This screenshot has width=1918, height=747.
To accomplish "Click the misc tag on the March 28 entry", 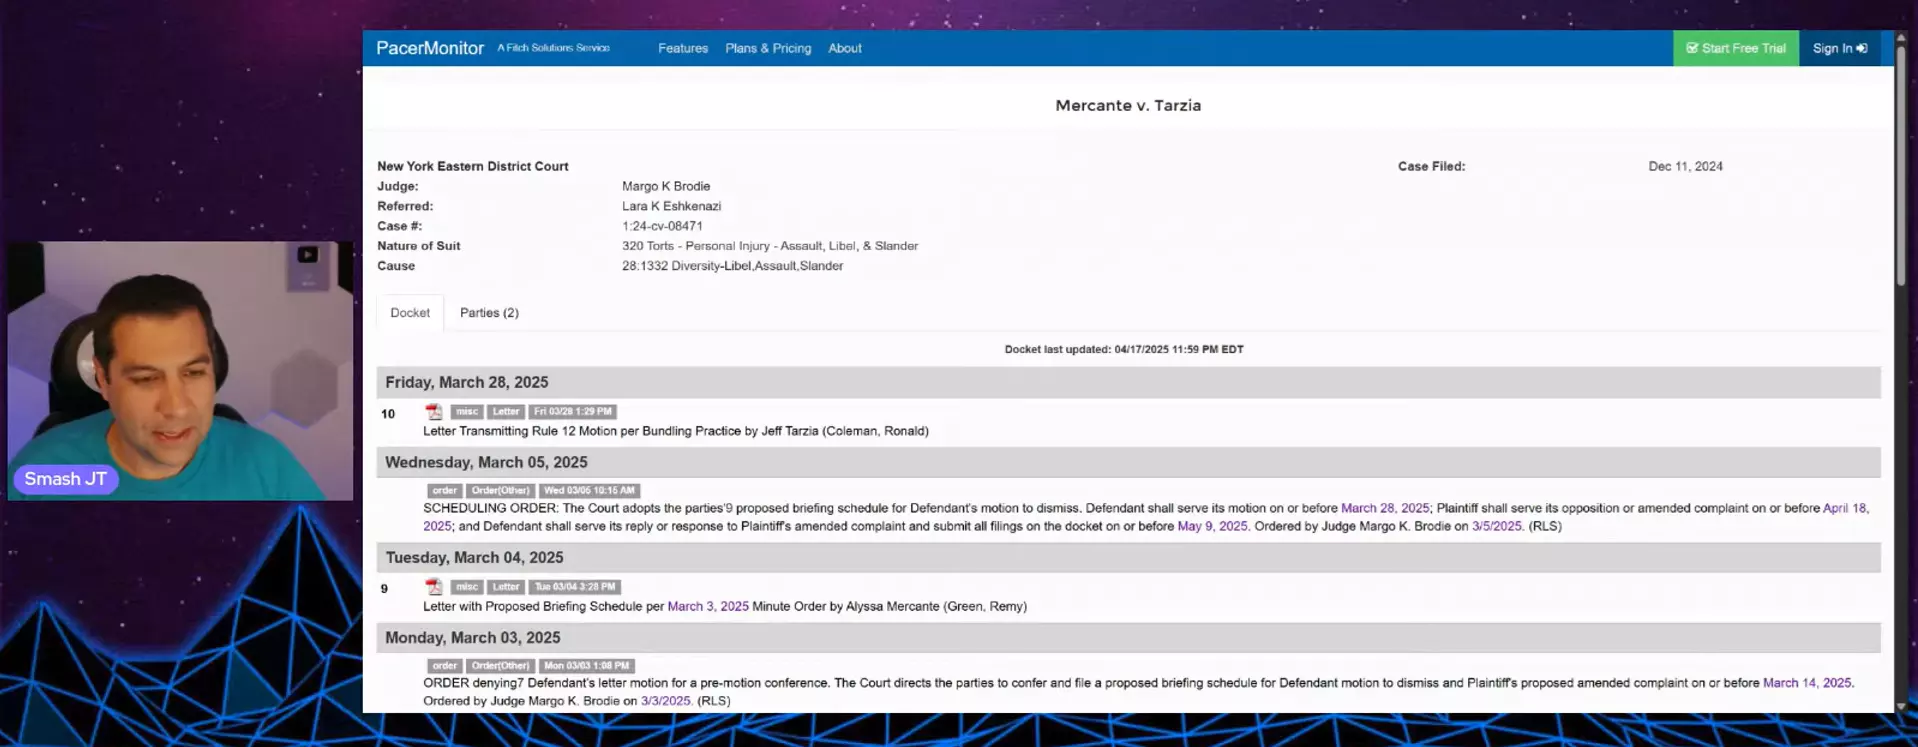I will (467, 411).
